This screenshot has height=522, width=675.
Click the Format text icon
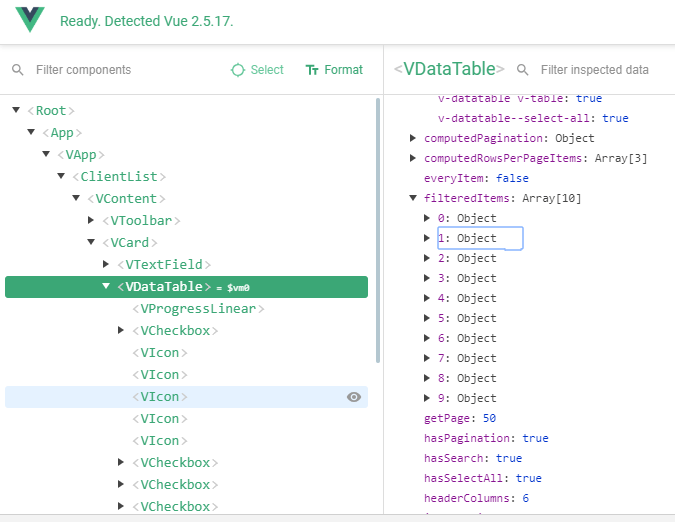click(x=312, y=70)
